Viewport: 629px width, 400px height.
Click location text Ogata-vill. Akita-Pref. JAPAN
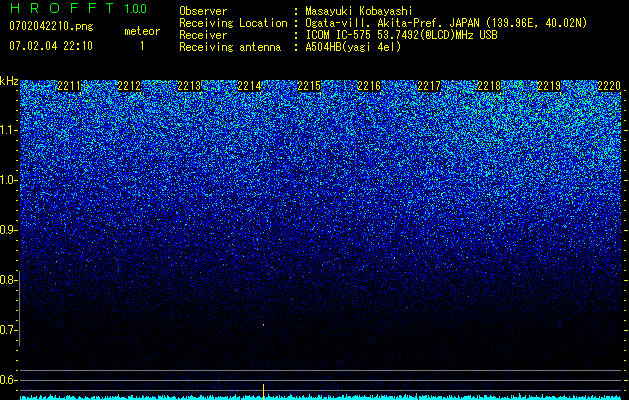point(393,23)
